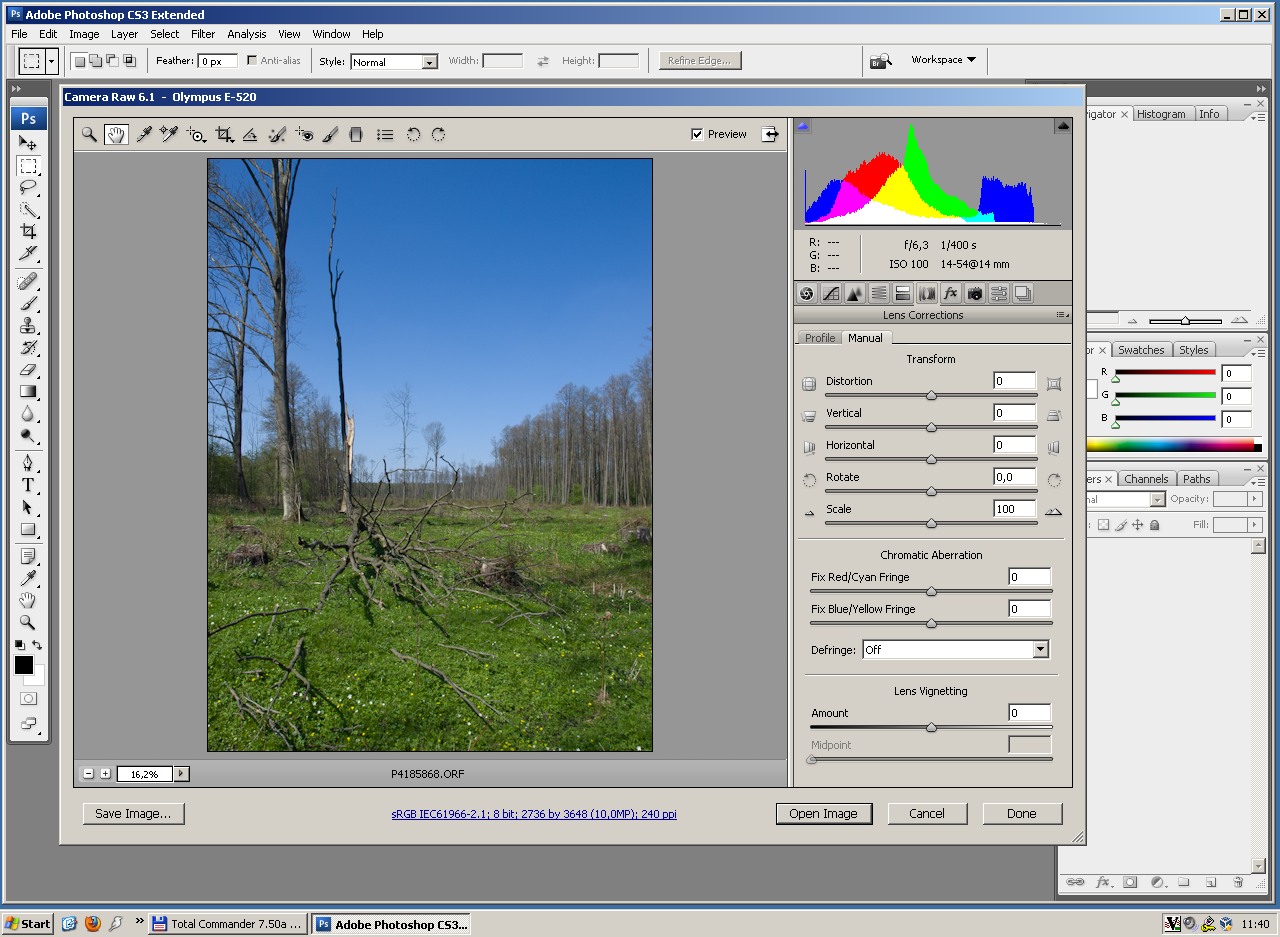
Task: Uncheck the Preview checkbox
Action: (x=697, y=134)
